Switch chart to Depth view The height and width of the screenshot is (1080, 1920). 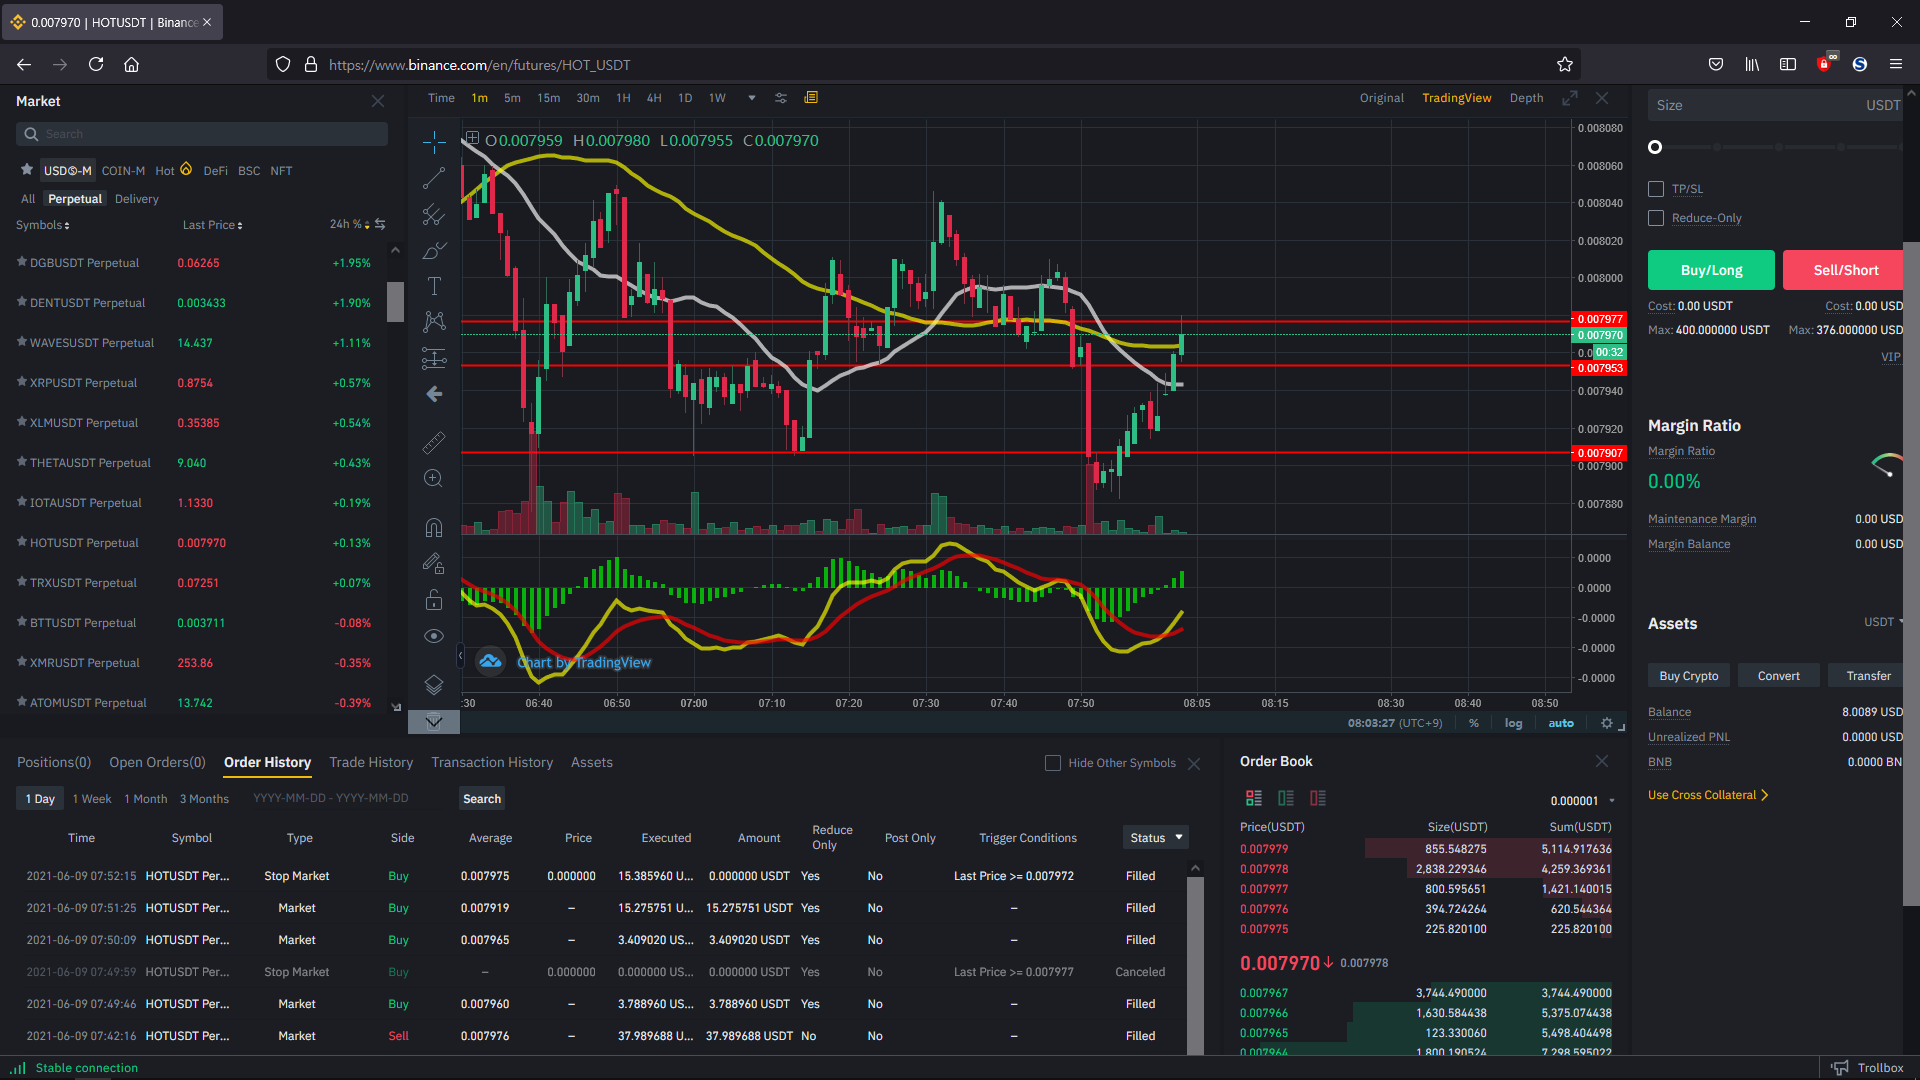pyautogui.click(x=1526, y=98)
